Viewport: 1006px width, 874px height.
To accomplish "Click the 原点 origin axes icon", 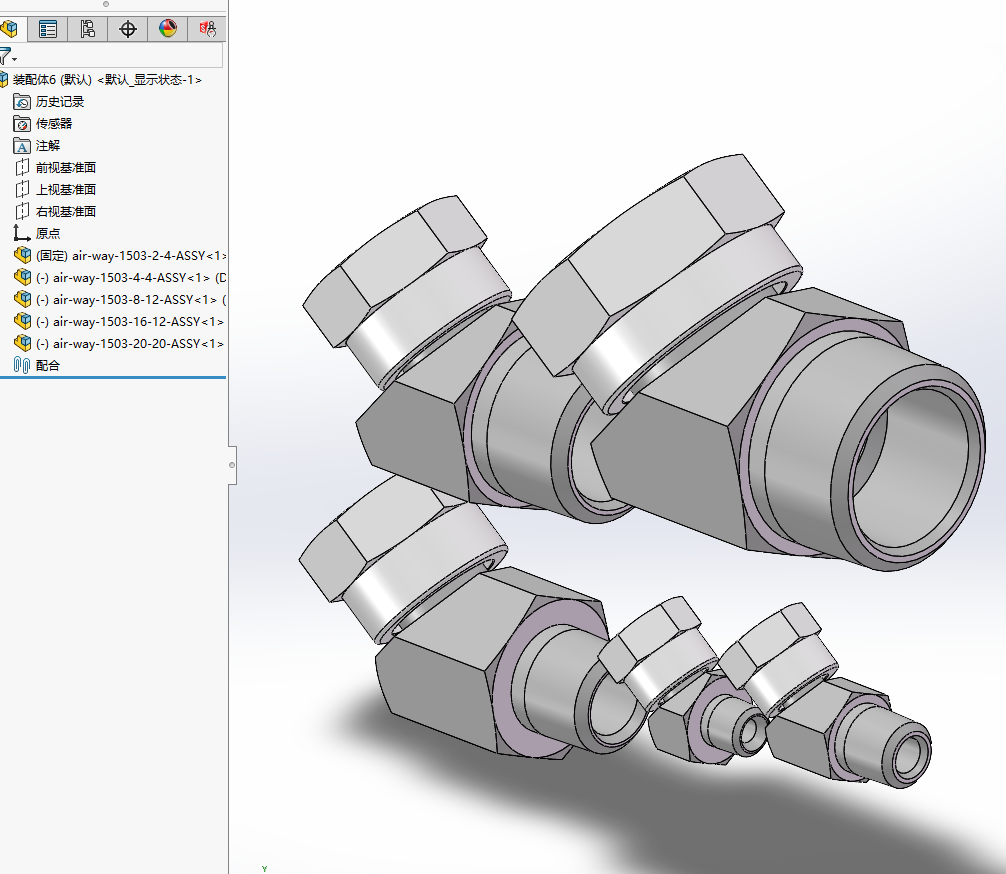I will pos(22,233).
